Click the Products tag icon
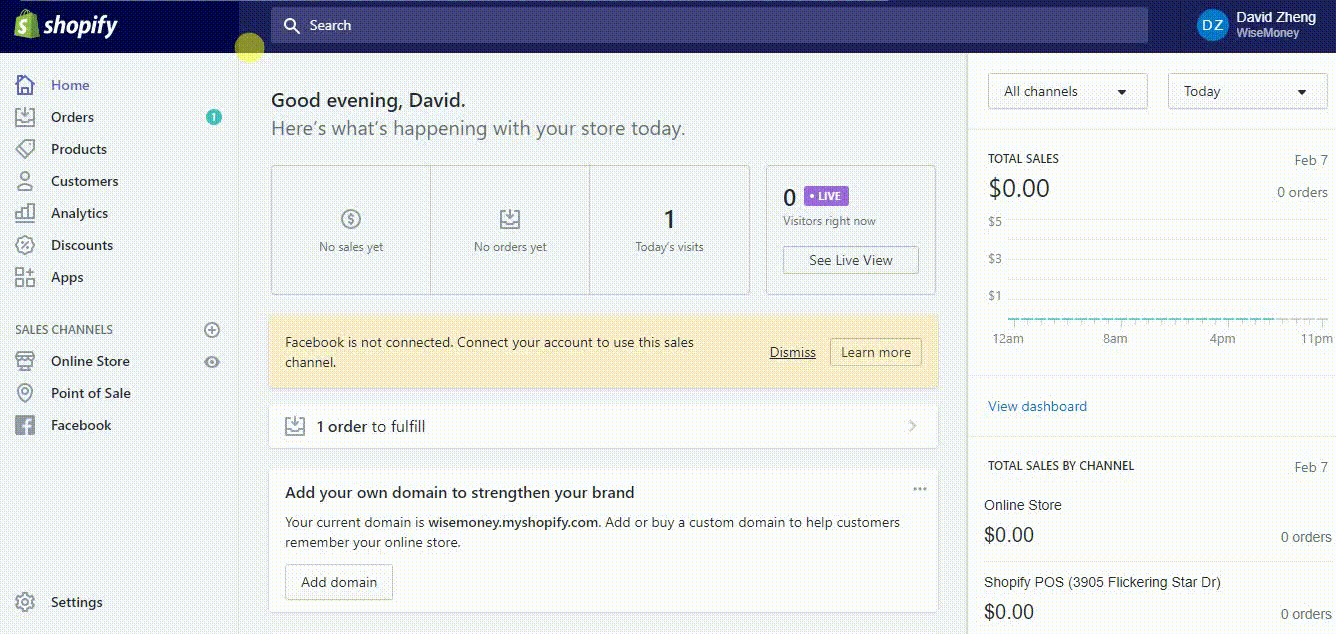The image size is (1336, 634). (25, 149)
